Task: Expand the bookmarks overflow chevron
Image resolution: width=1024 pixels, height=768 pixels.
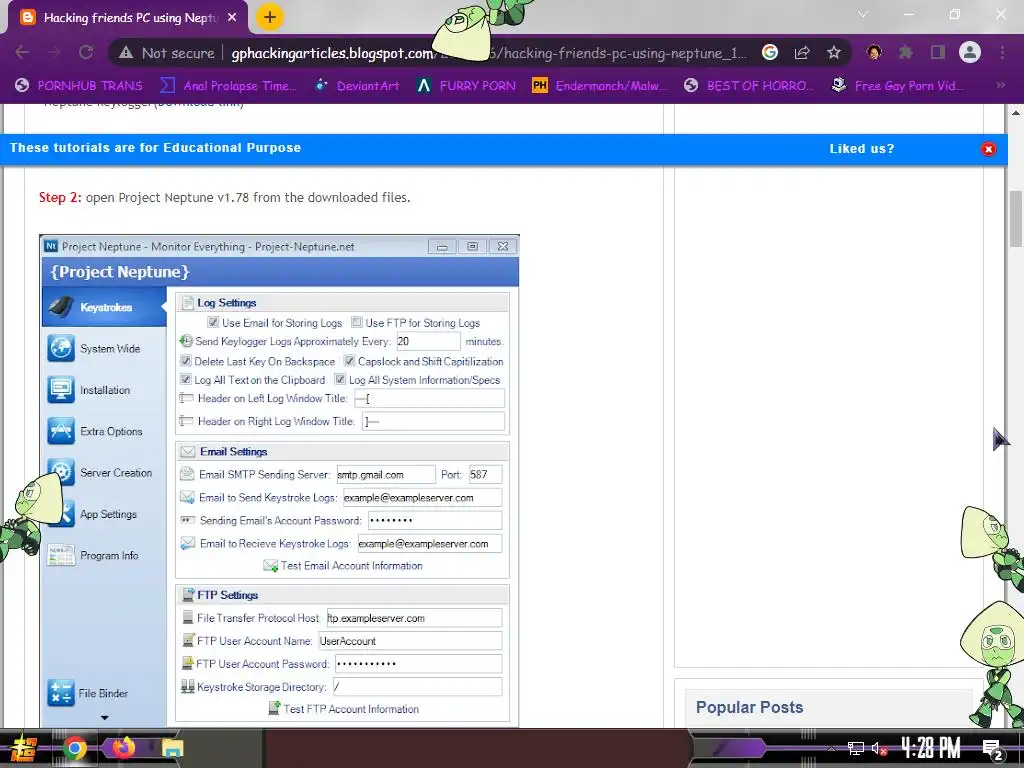Action: coord(1000,85)
